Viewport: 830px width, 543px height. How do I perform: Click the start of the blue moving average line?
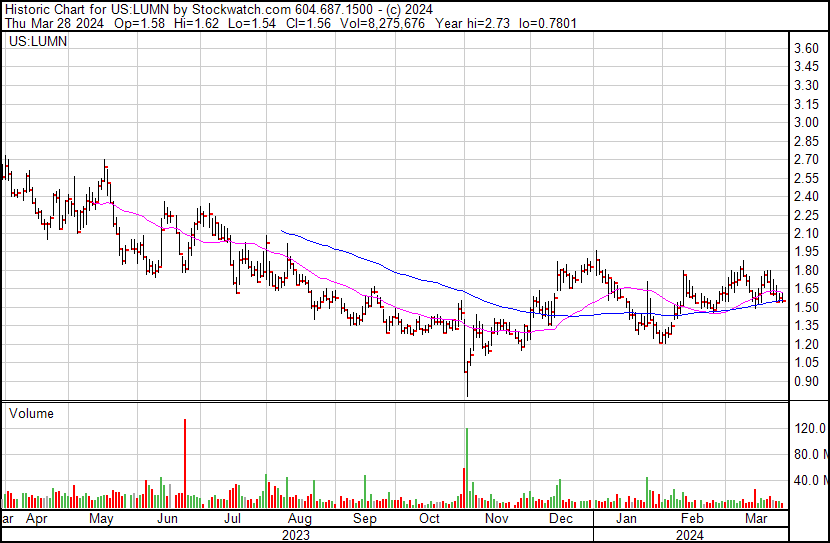(x=282, y=231)
